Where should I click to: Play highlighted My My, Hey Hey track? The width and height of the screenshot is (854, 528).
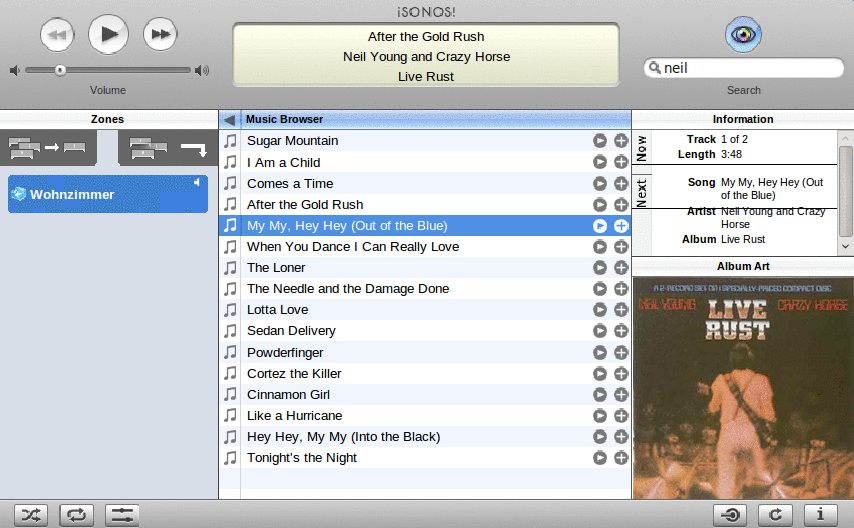600,226
